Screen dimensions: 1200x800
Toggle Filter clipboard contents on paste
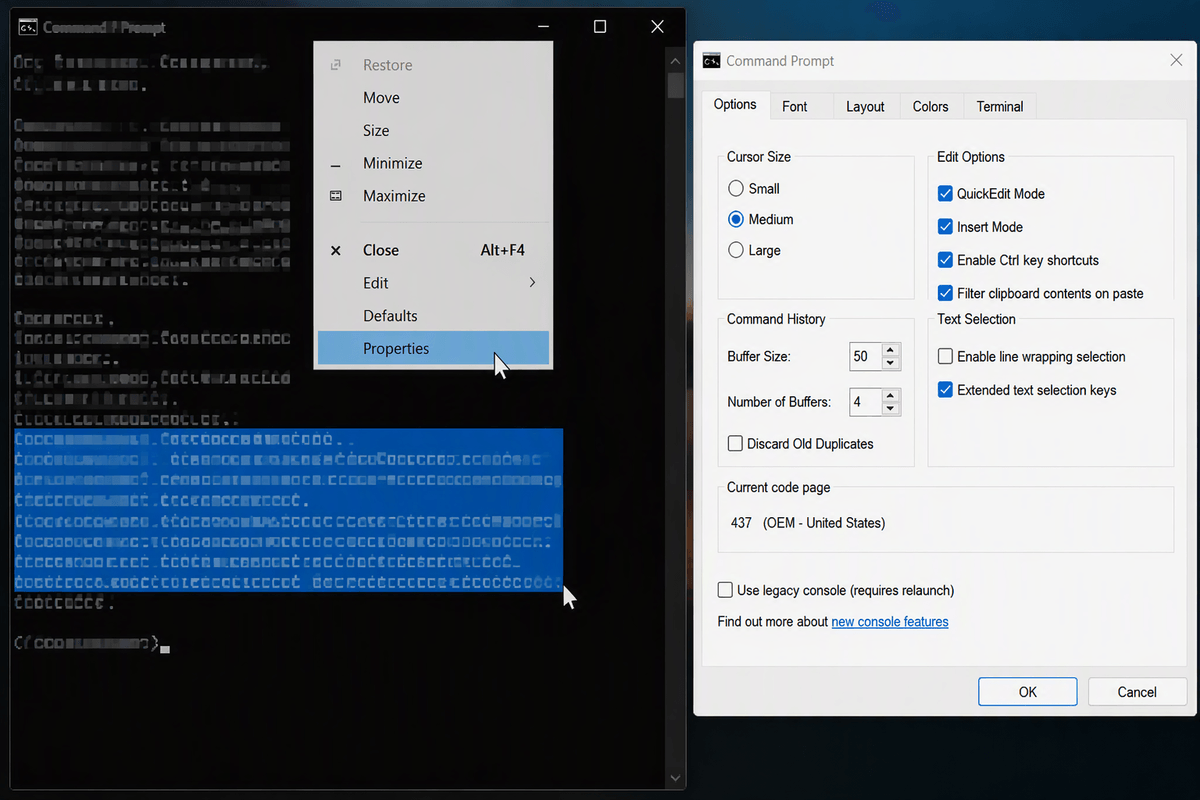tap(945, 293)
